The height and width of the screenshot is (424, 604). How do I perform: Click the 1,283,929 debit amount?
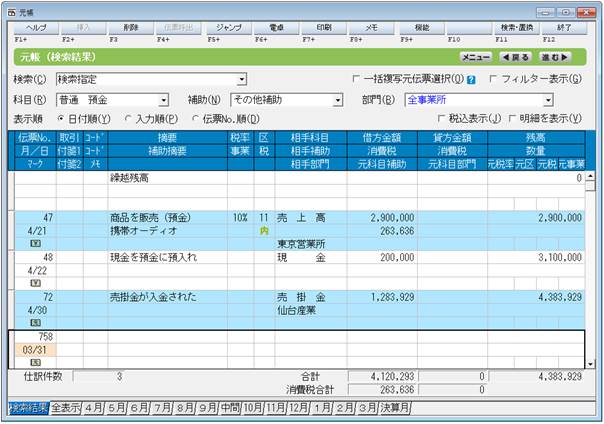393,297
